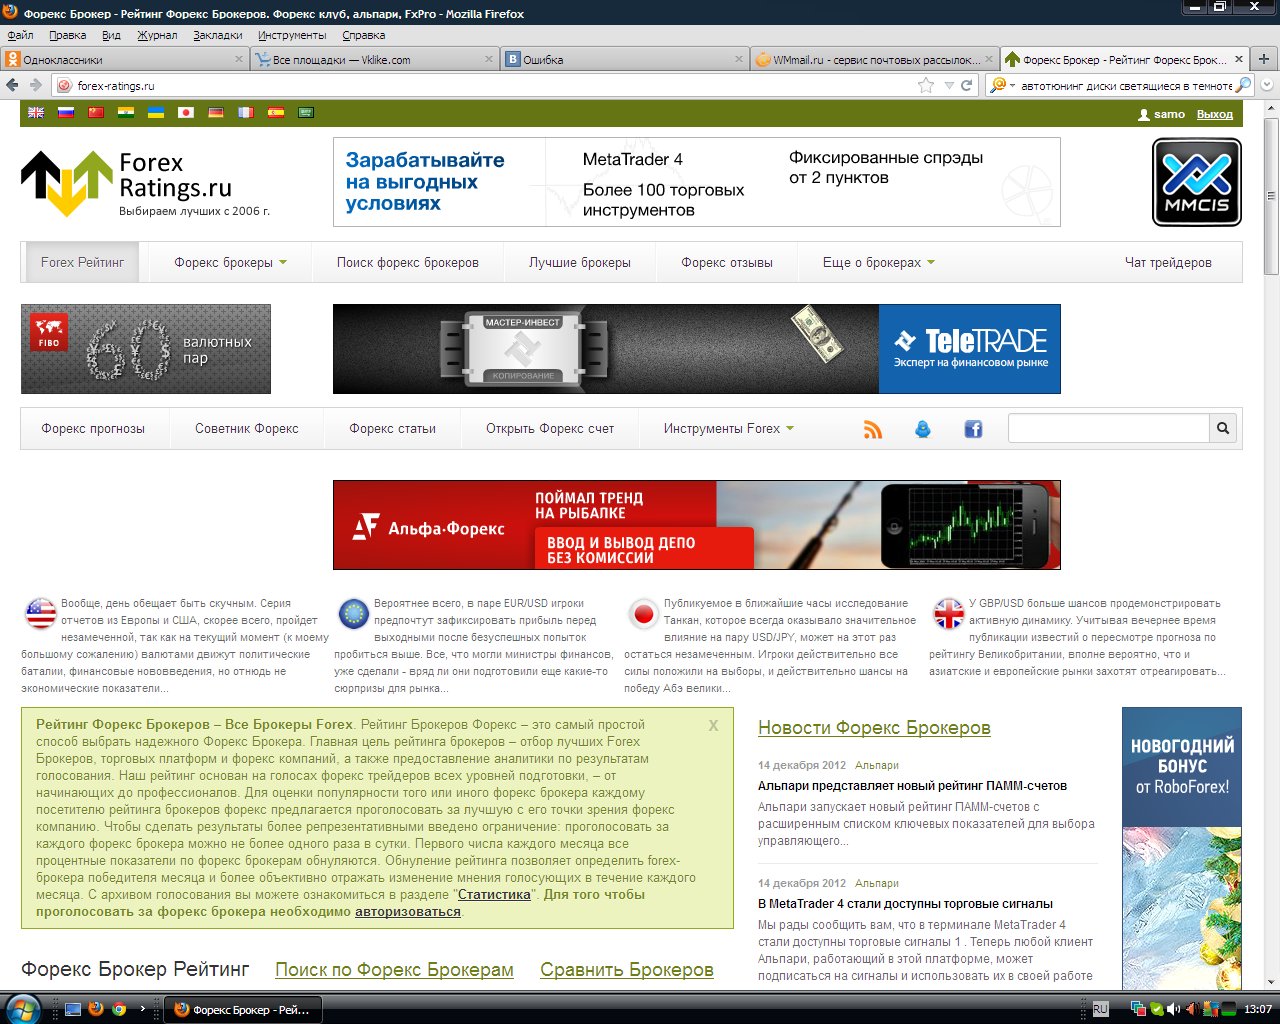This screenshot has width=1280, height=1024.
Task: Click EU flag forecast icon
Action: click(354, 613)
